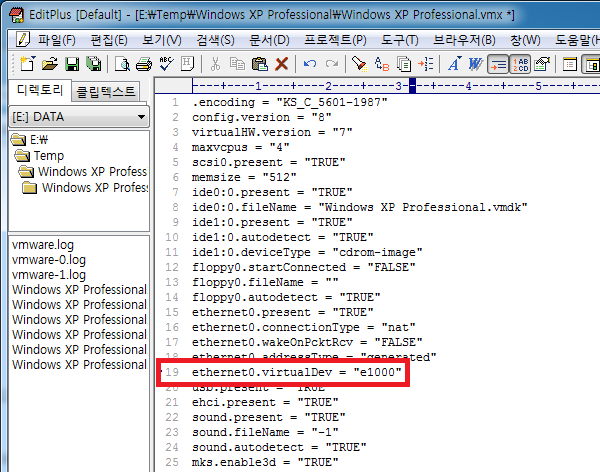Create a new document from toolbar
This screenshot has height=472, width=600.
click(27, 64)
